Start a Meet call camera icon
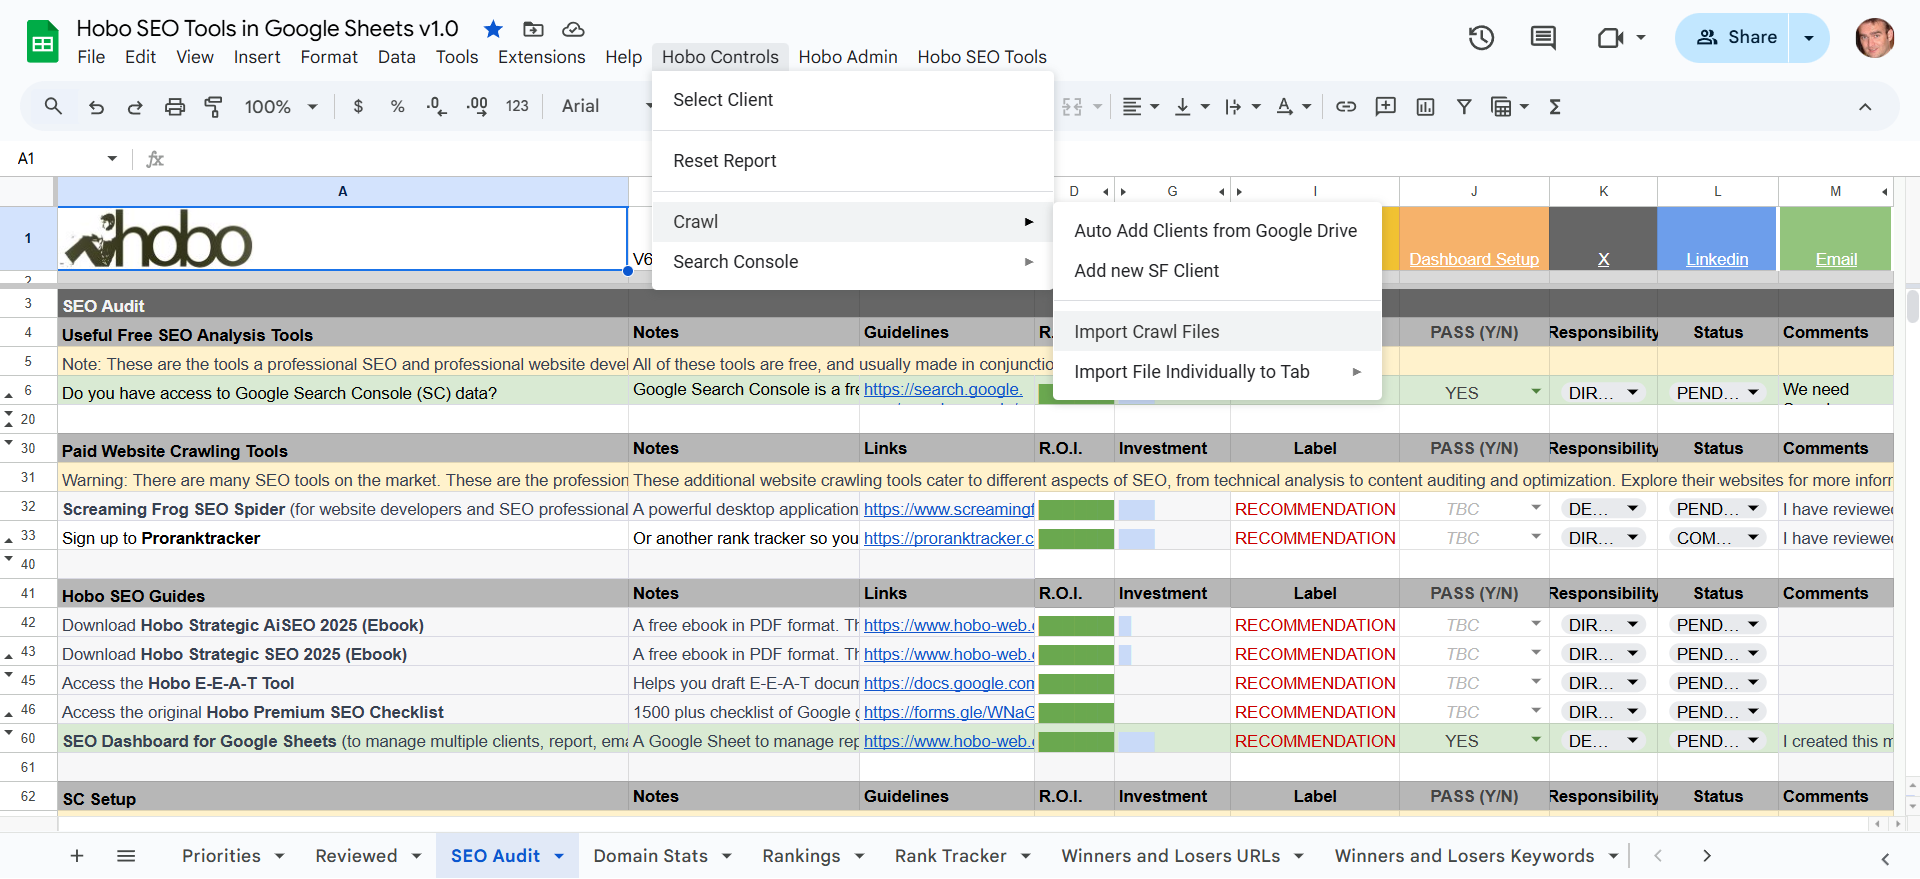This screenshot has height=879, width=1920. click(x=1610, y=38)
